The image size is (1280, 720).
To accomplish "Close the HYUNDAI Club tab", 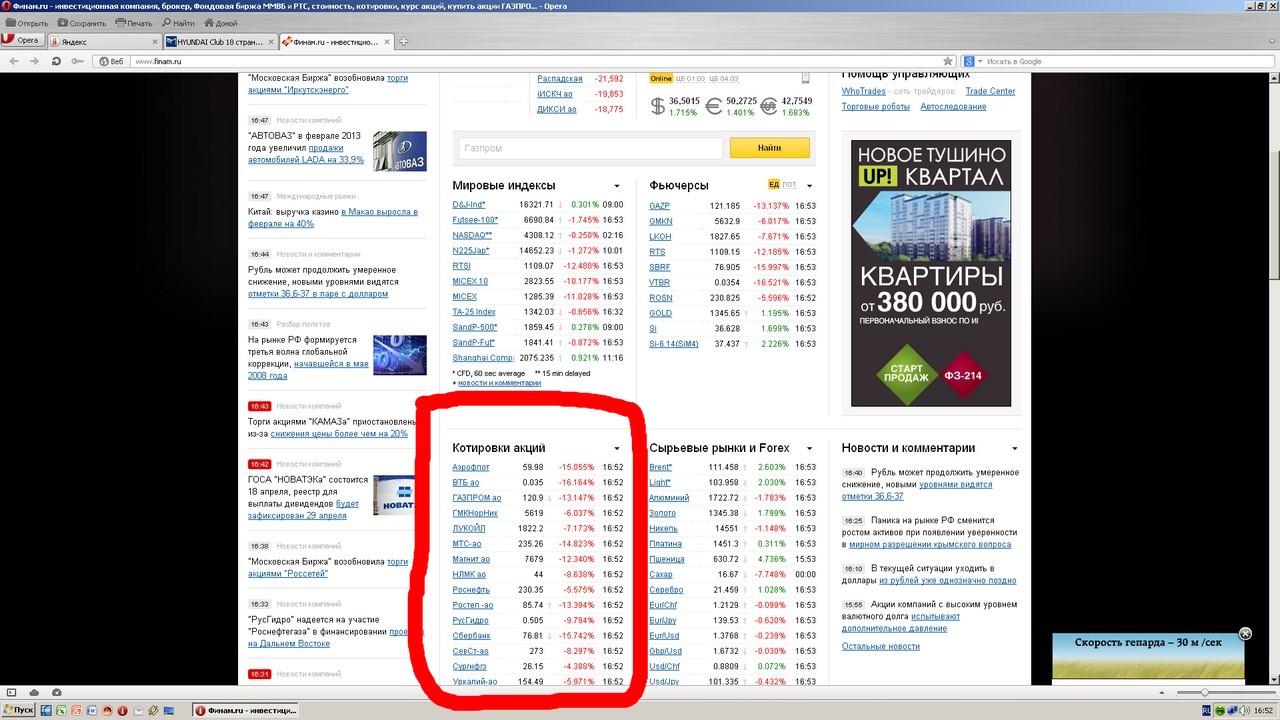I will click(271, 42).
